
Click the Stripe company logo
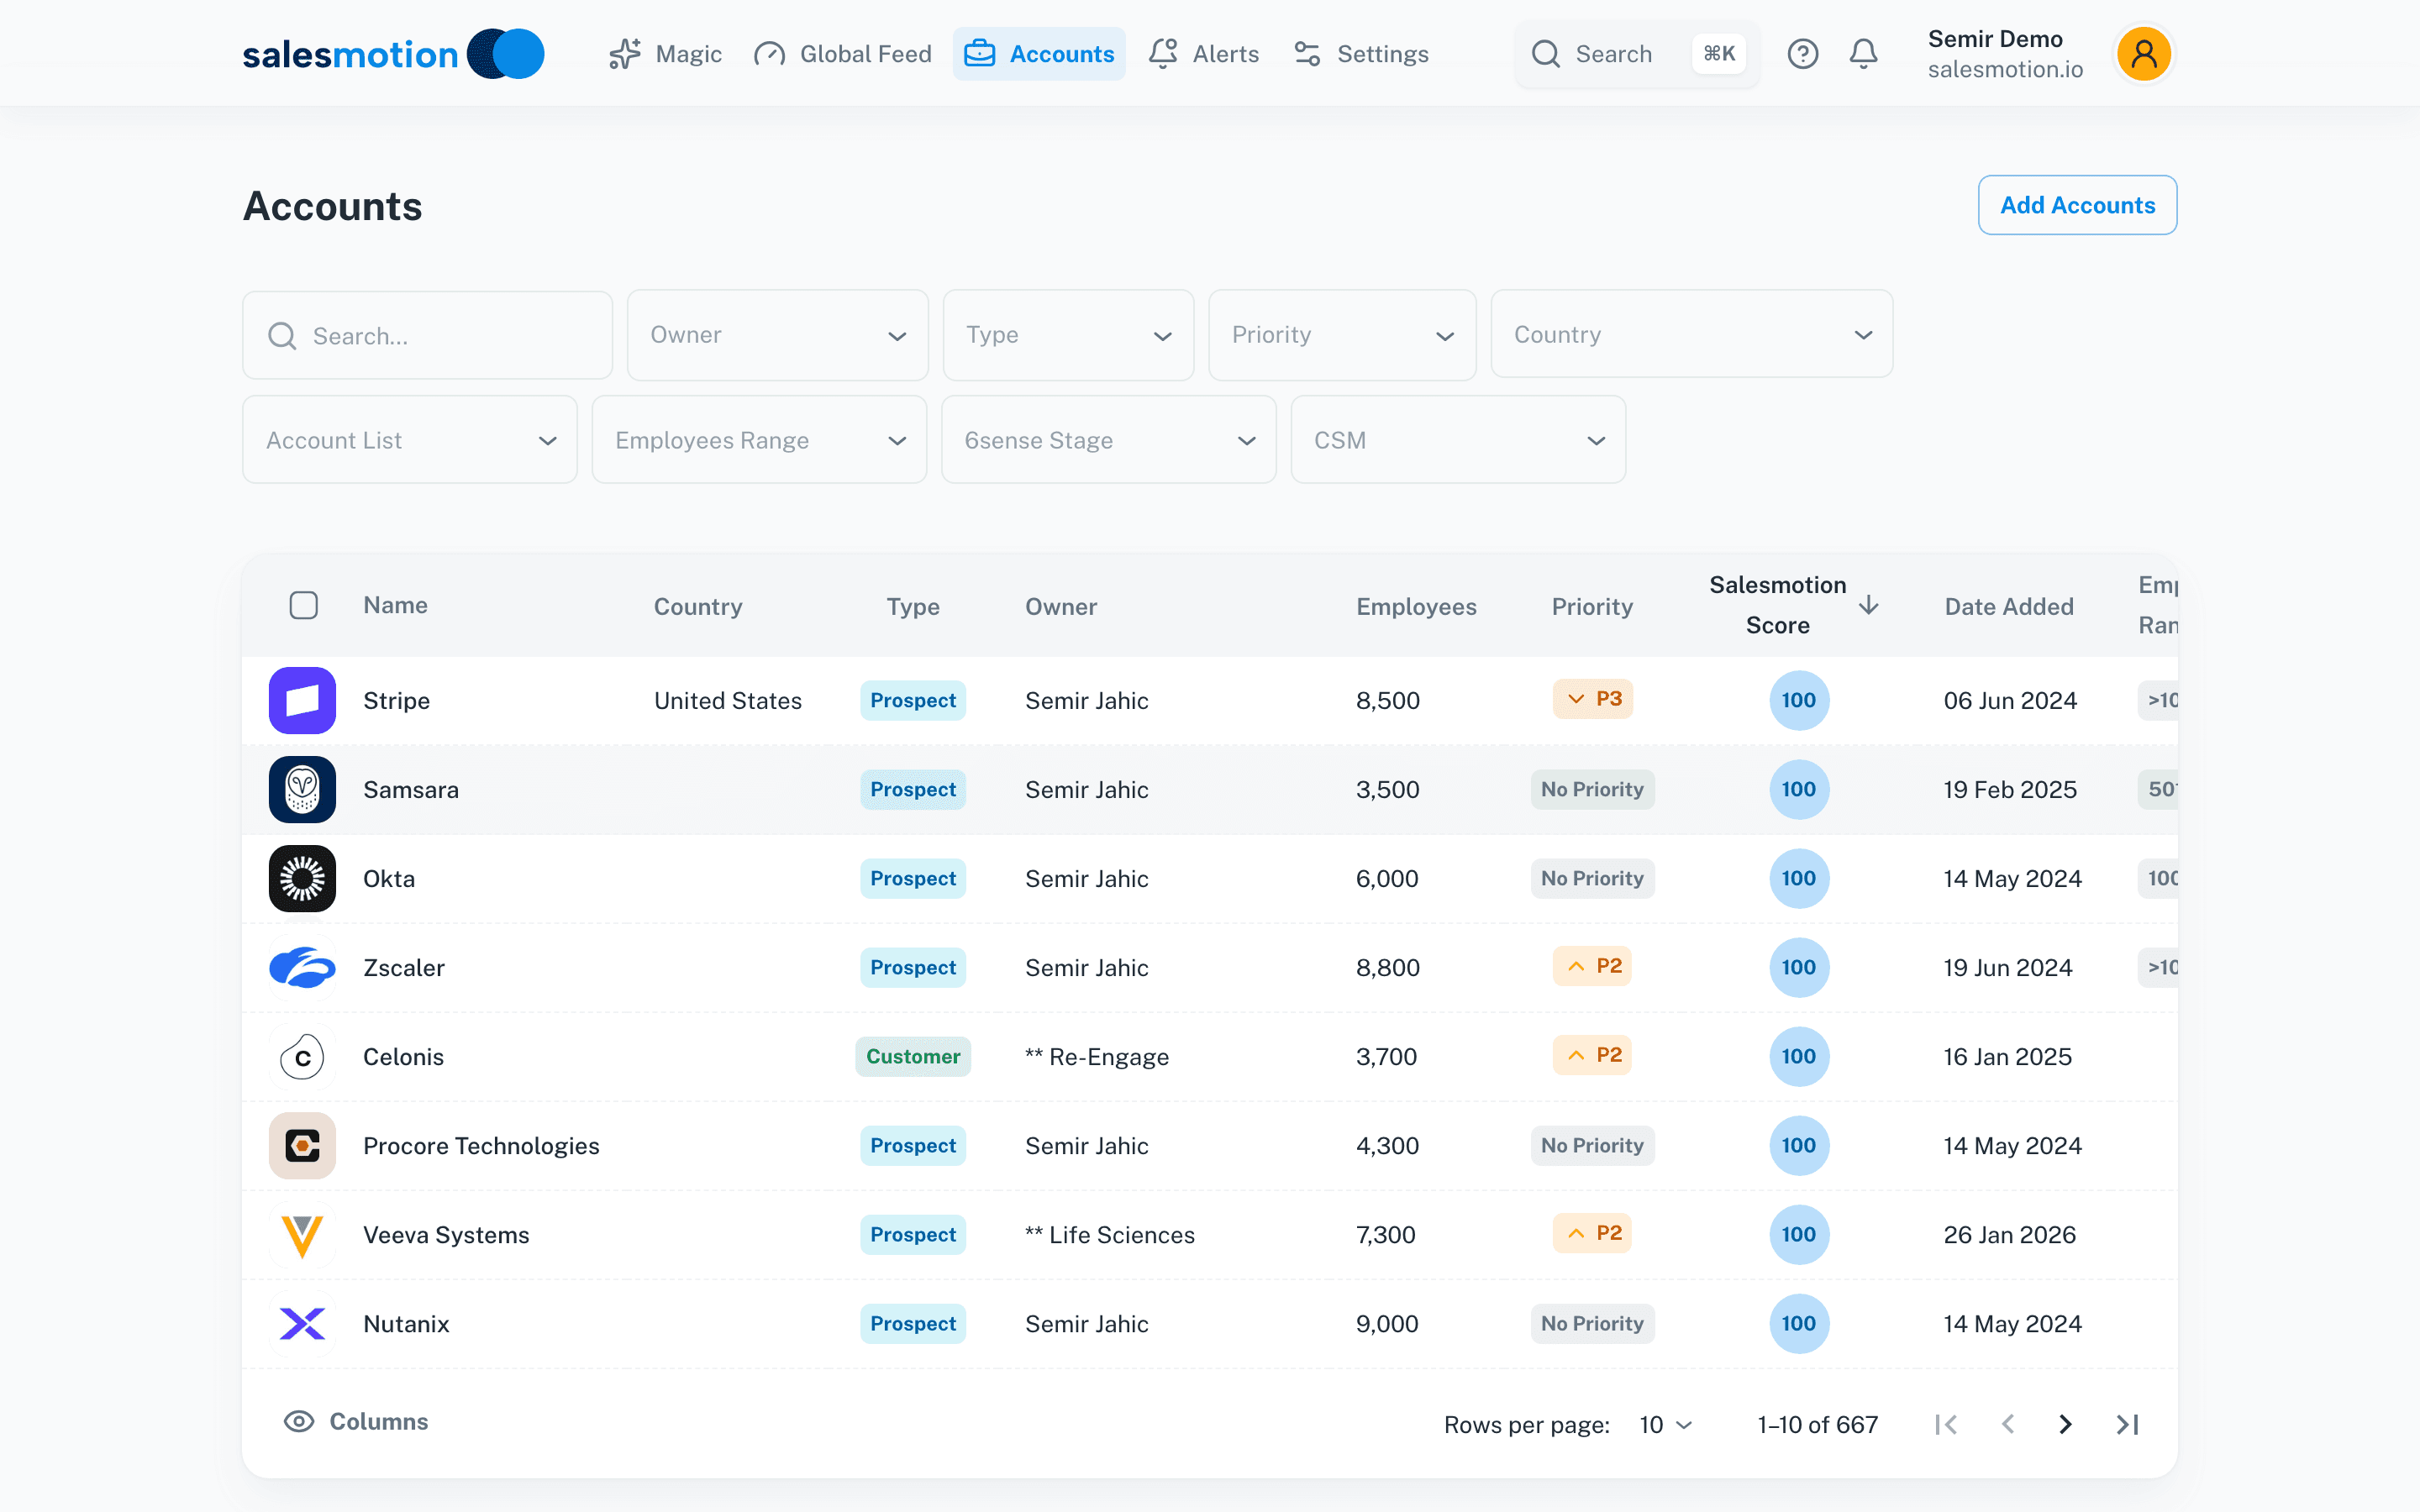pos(302,700)
